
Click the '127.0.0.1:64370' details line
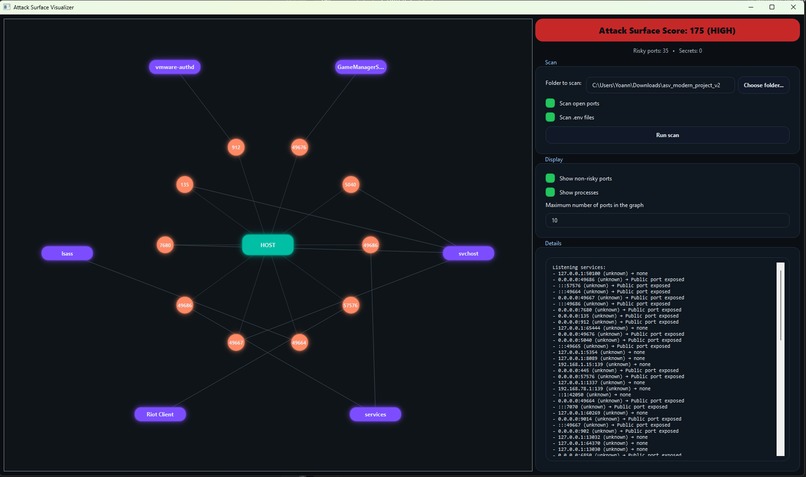(600, 443)
